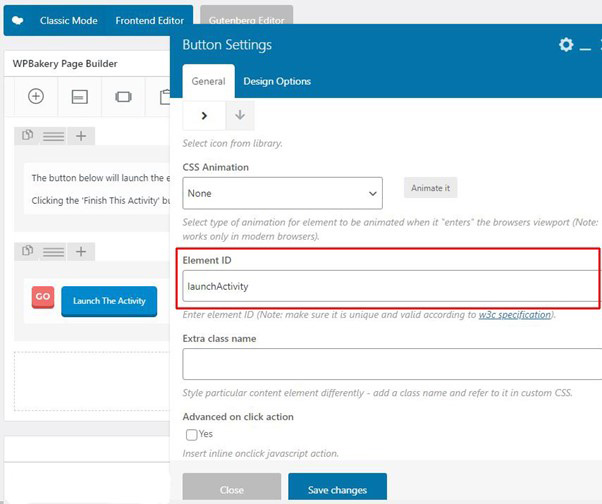Switch to the Design Options tab
Screen dimensions: 602x504
tap(277, 81)
